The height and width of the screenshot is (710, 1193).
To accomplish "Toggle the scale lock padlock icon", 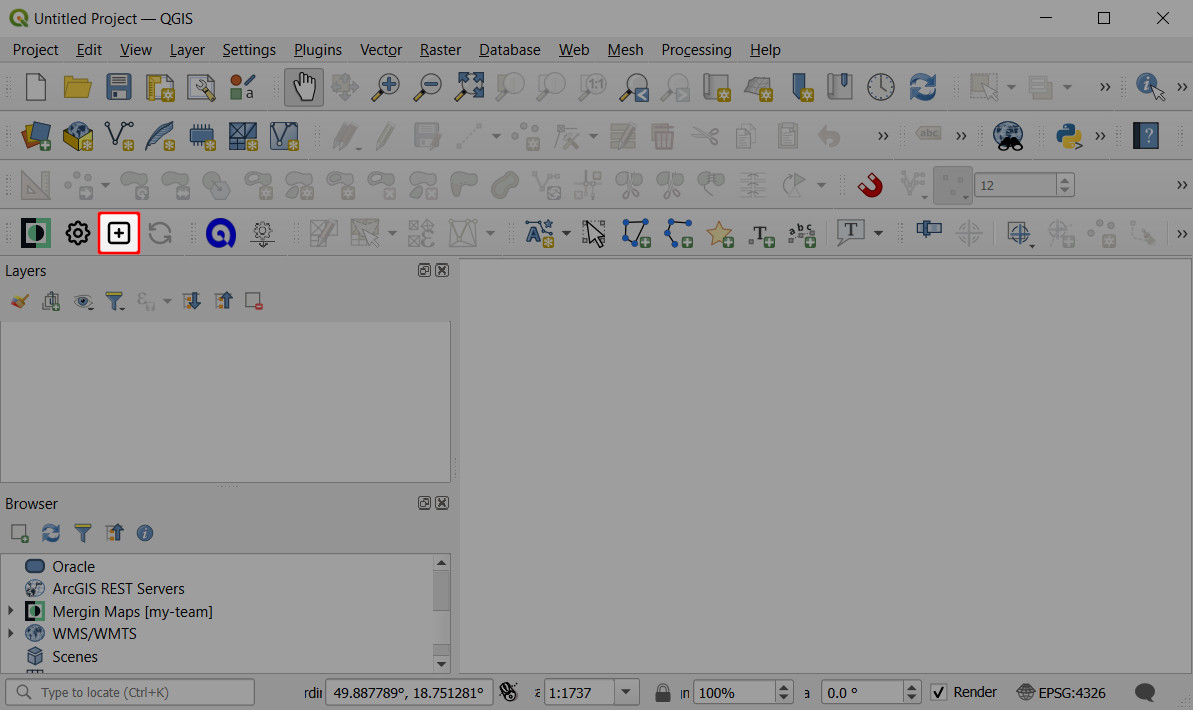I will [663, 692].
